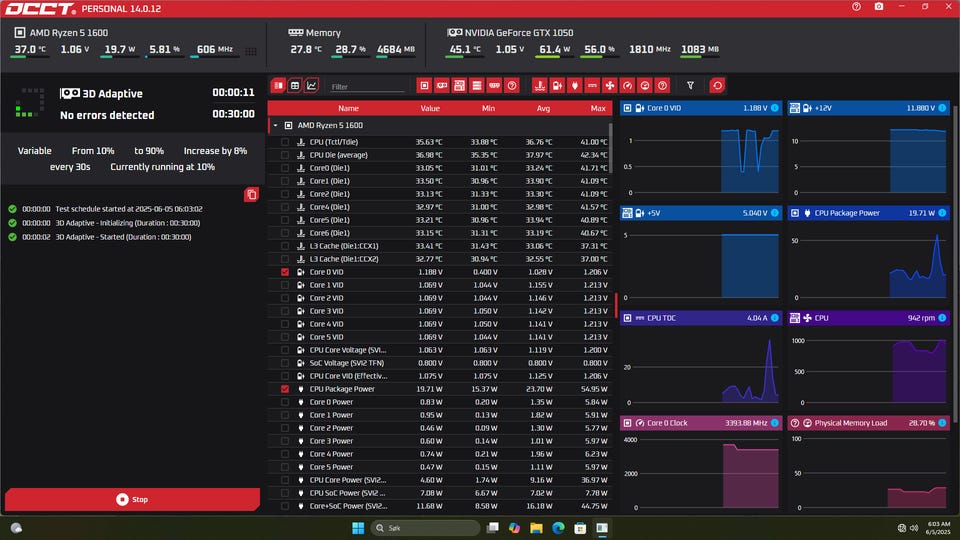Take a screenshot with the camera icon

pyautogui.click(x=879, y=7)
